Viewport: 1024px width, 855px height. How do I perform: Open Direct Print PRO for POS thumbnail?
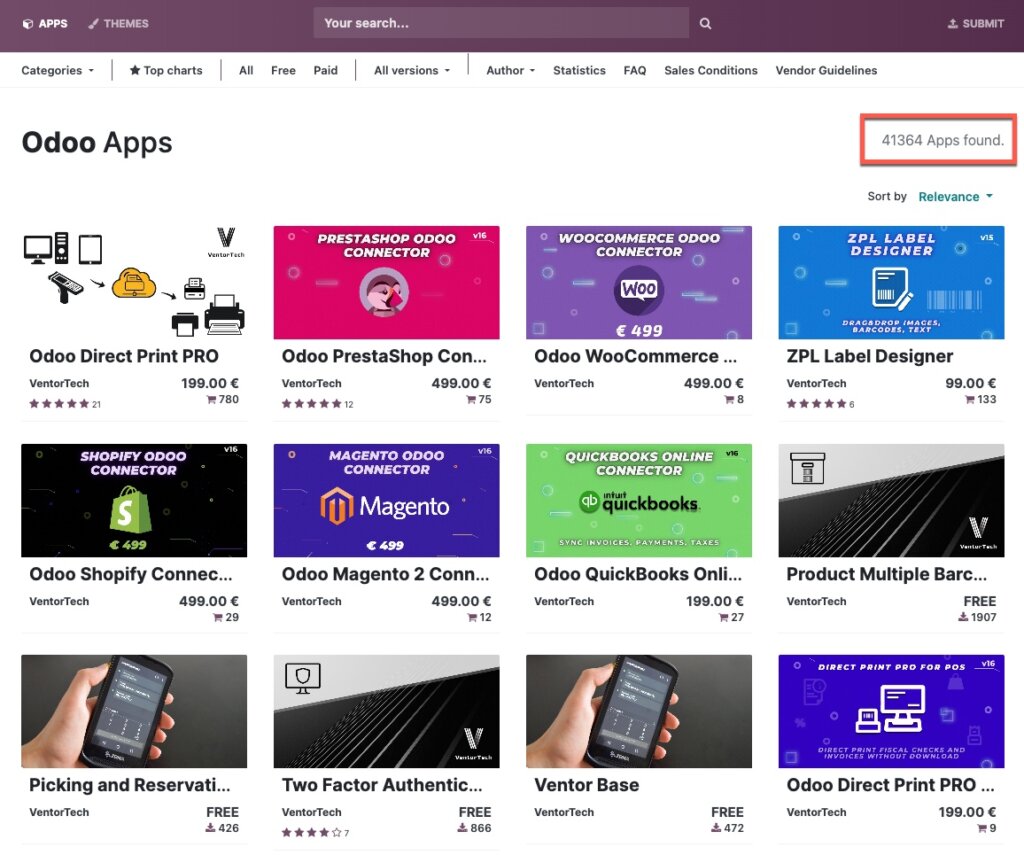pos(891,711)
